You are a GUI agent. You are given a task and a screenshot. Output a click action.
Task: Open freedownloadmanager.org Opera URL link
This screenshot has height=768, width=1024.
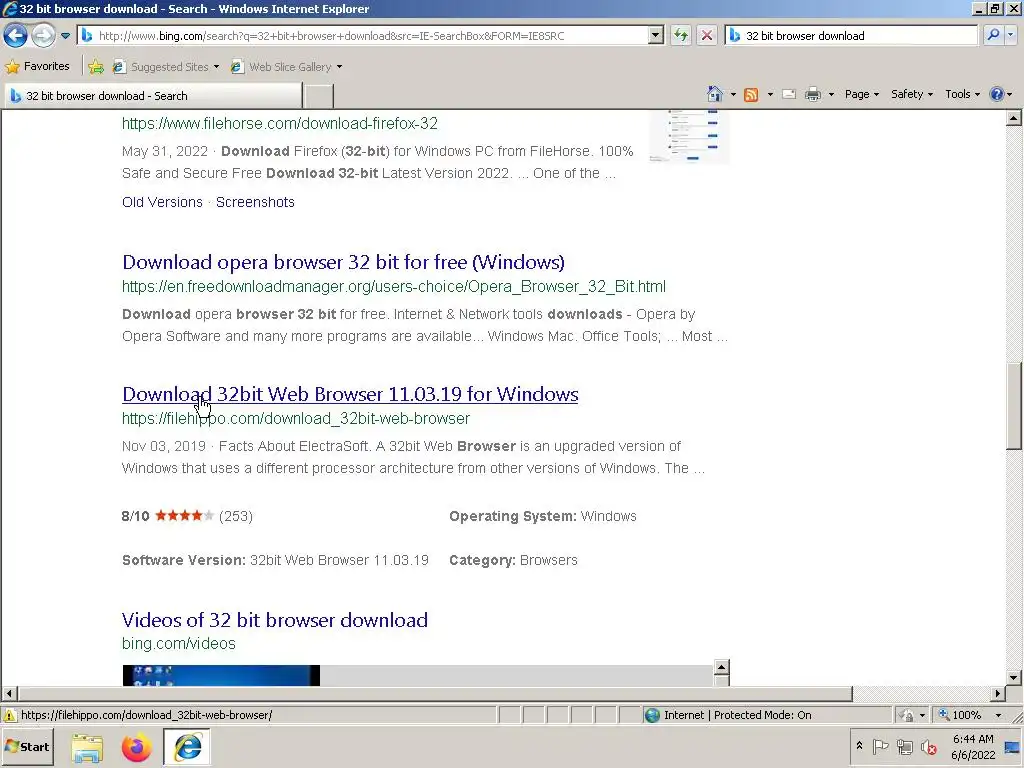coord(394,287)
